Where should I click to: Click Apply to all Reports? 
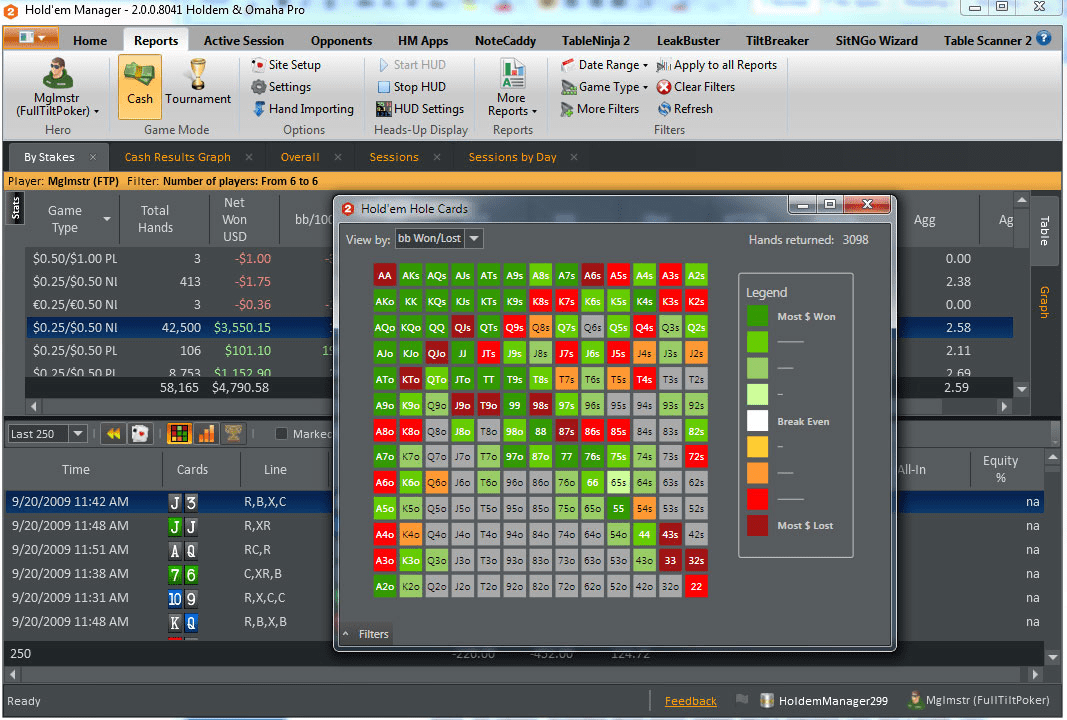tap(716, 65)
